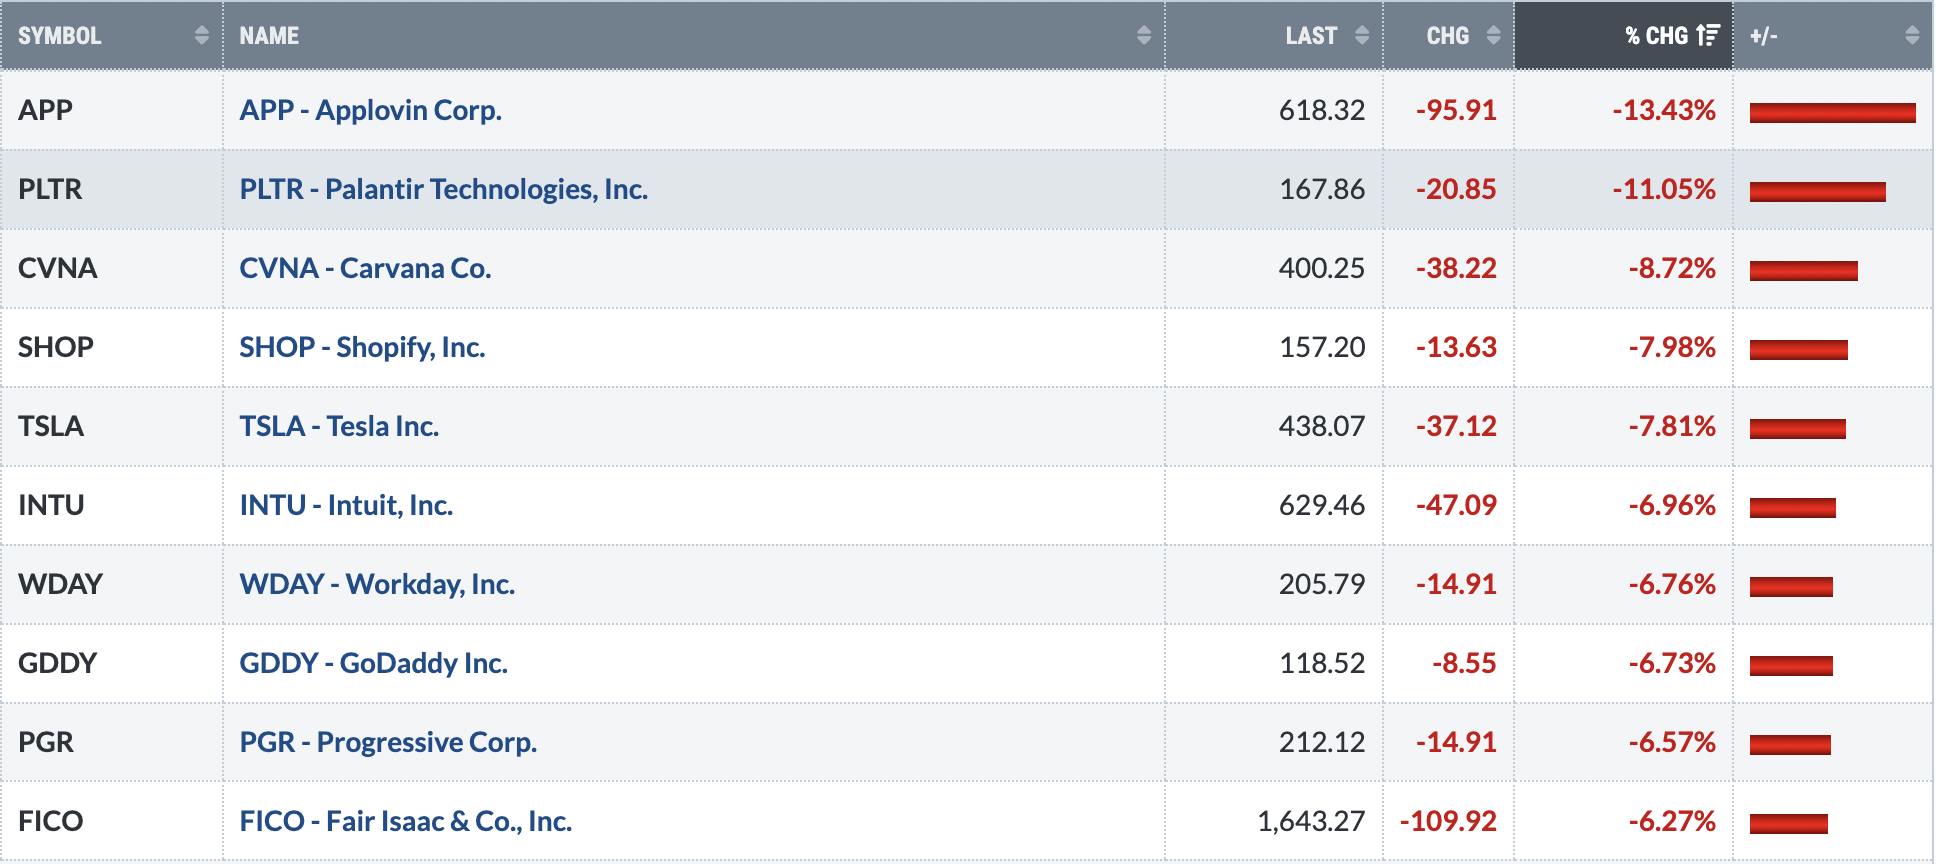Open the INTU - Intuit, Inc. link
The image size is (1936, 864).
[x=346, y=505]
